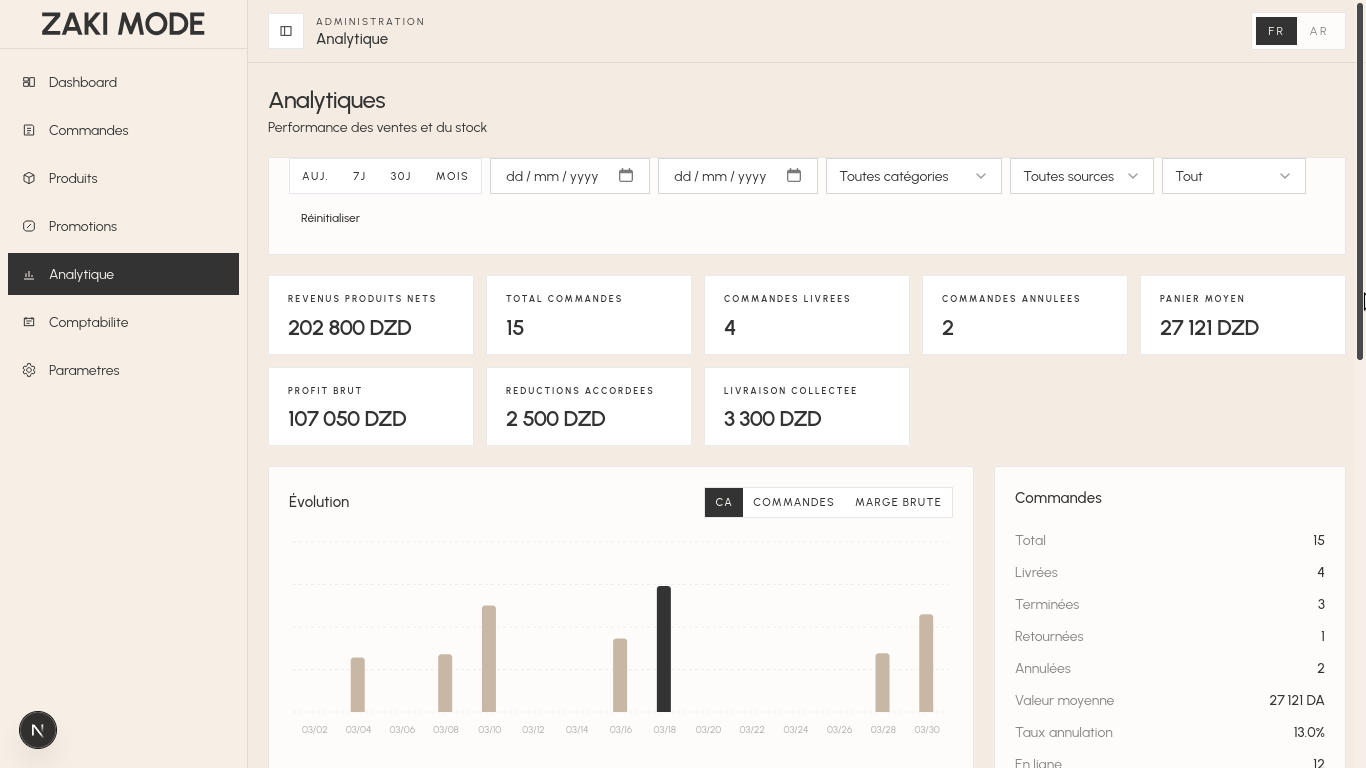Screen dimensions: 1366x768
Task: Show MARGE BRUTE in the Évolution chart
Action: 898,502
